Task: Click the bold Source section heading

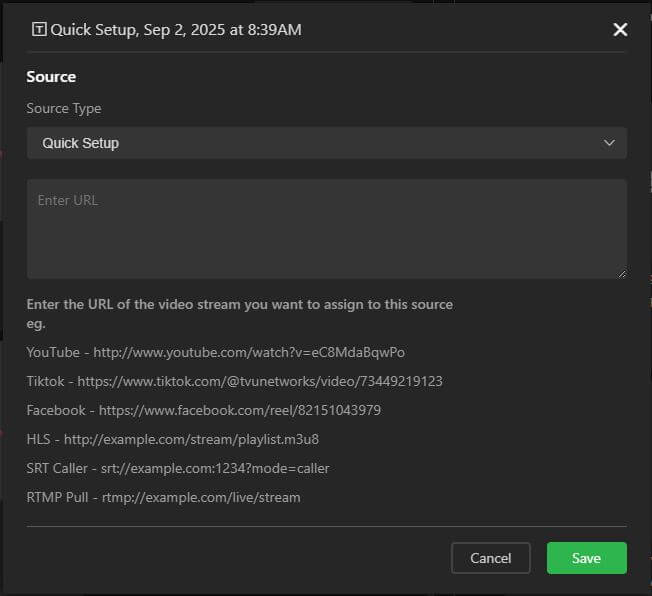Action: coord(51,77)
